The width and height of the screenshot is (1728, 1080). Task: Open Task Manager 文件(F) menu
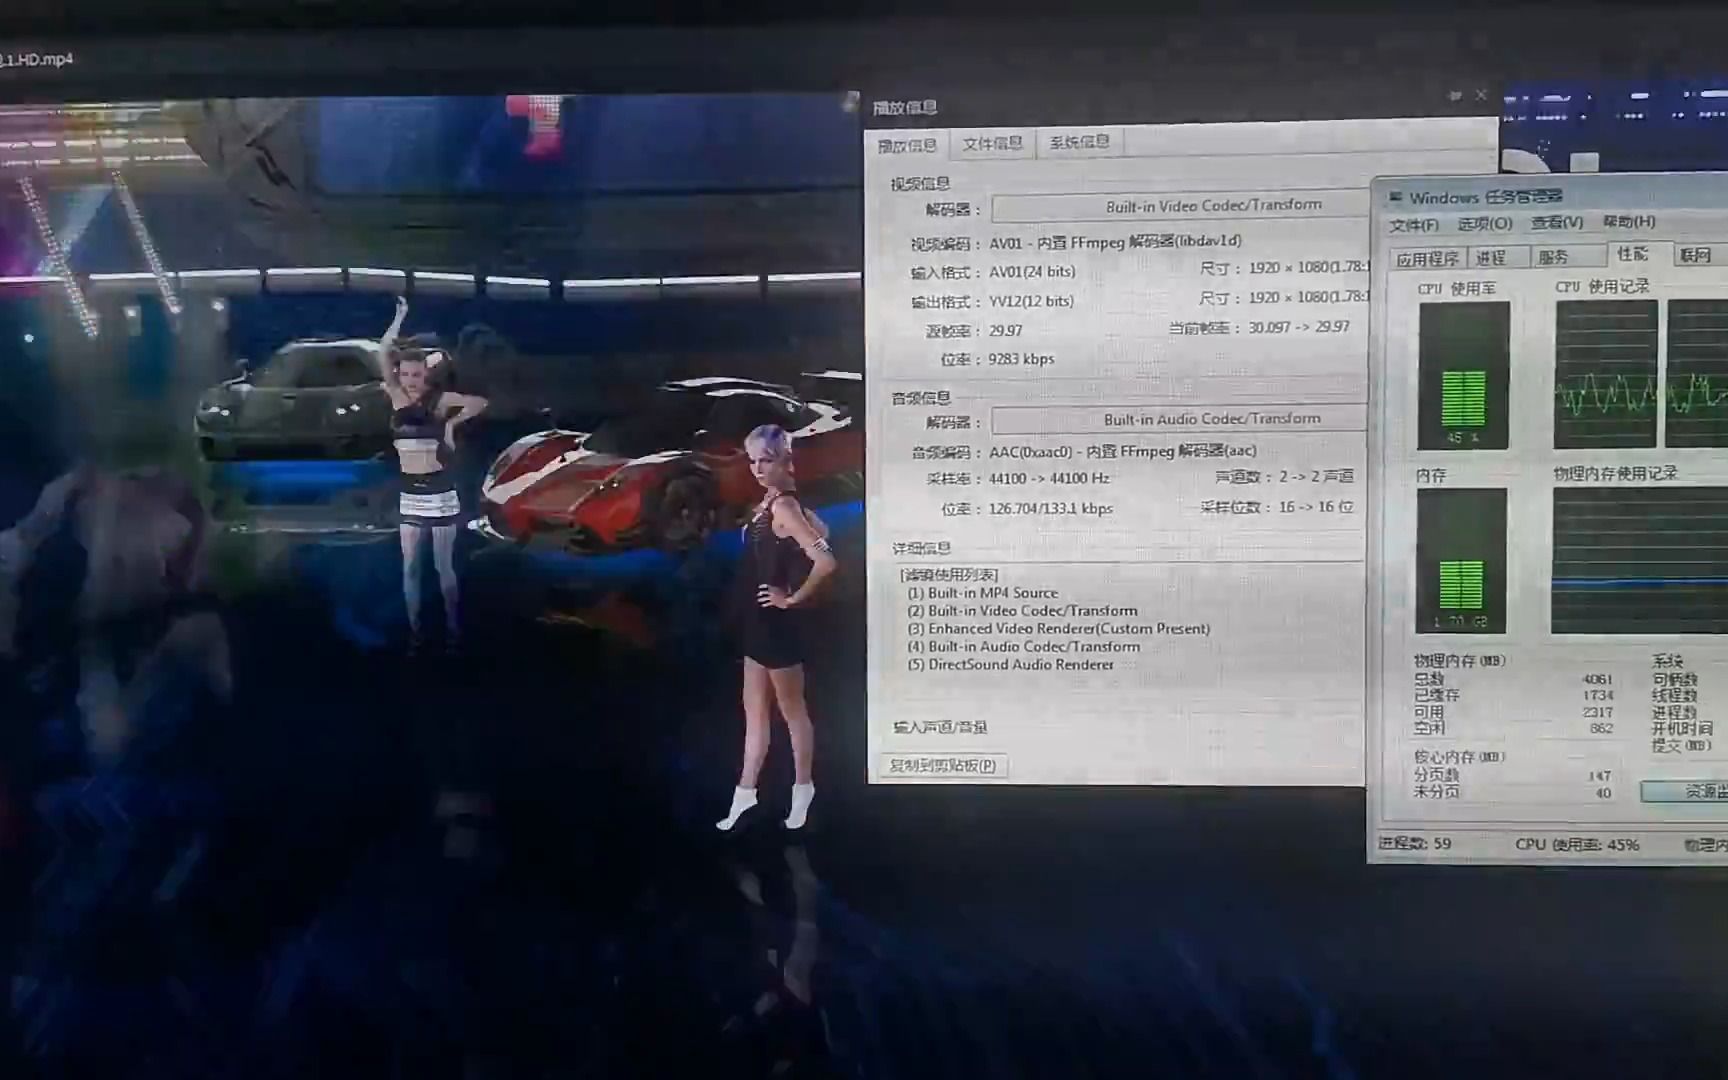point(1413,225)
